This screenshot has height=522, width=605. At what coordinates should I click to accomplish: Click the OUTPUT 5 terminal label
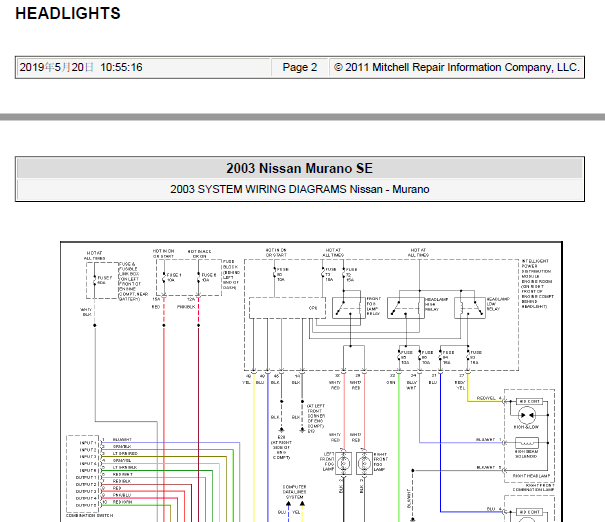pos(86,505)
